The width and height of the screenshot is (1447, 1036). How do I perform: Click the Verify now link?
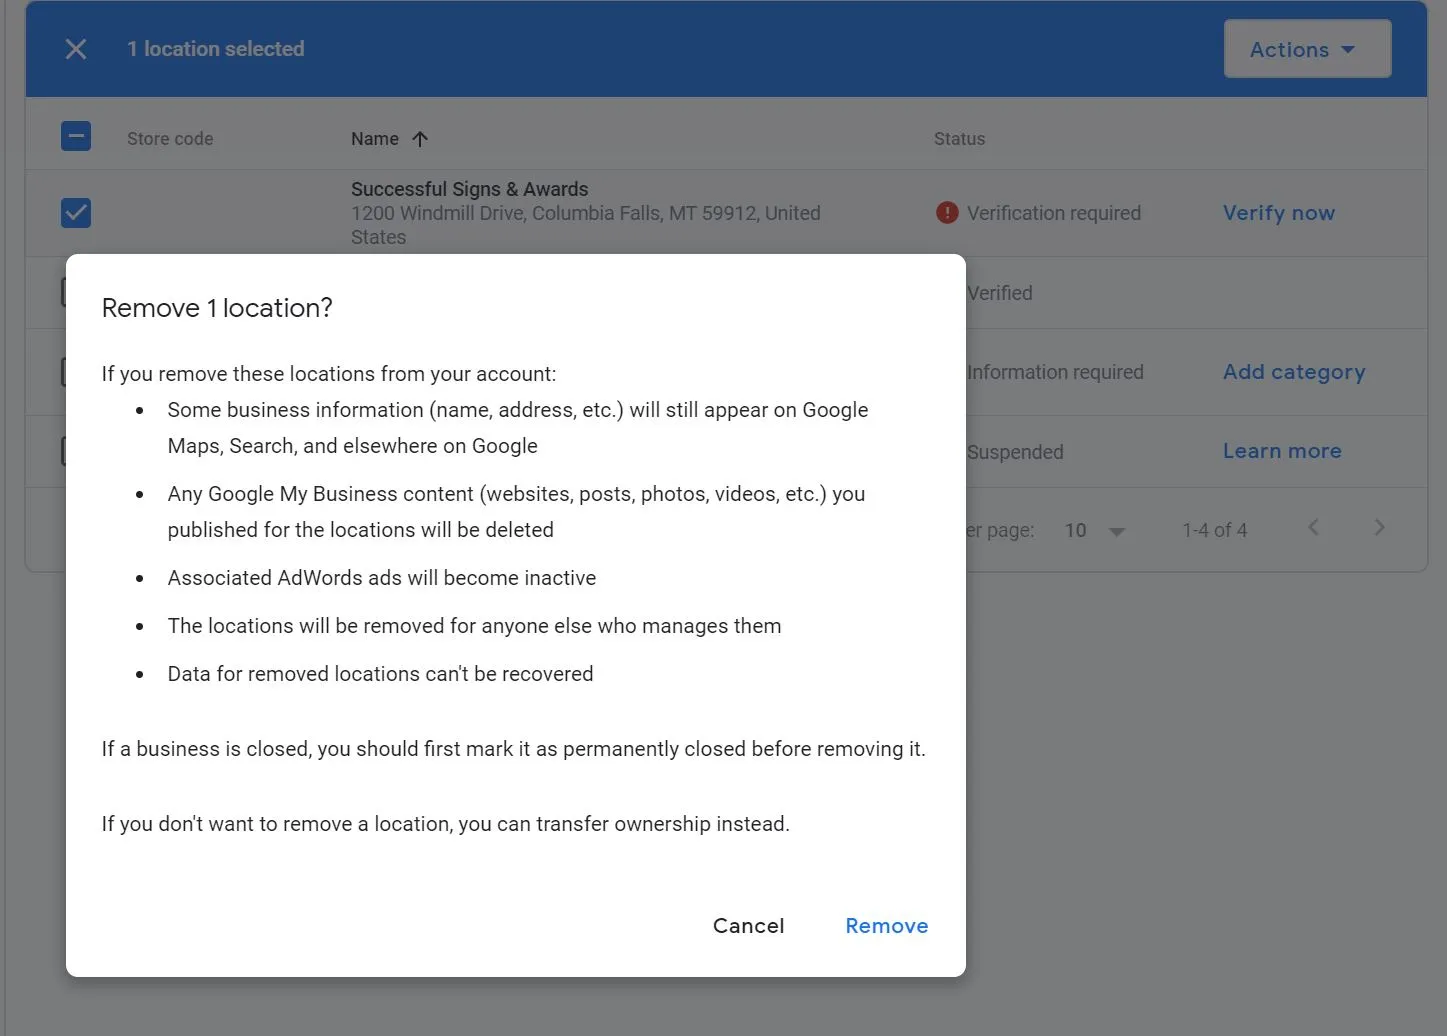1278,213
